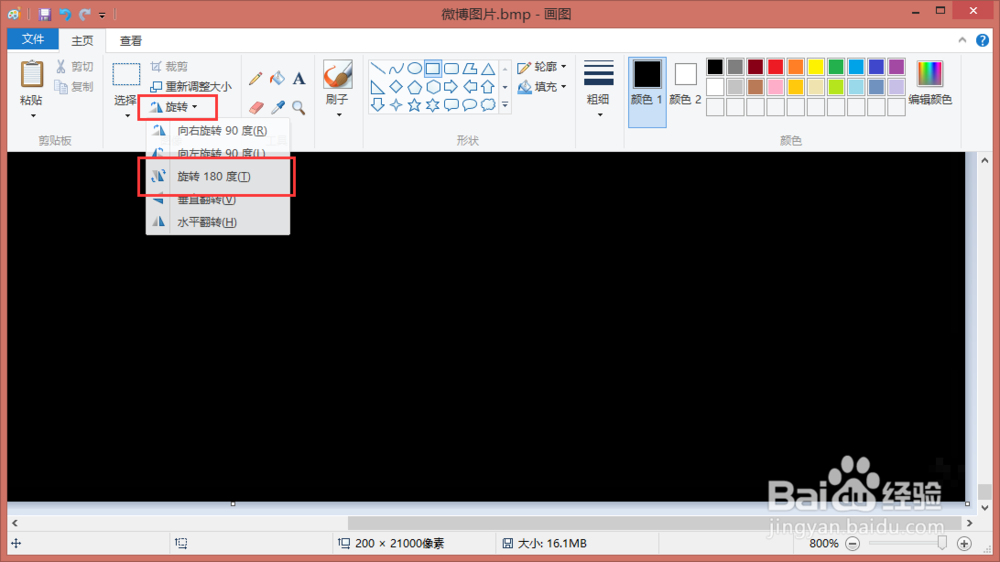
Task: Choose the Triangle shape
Action: click(x=489, y=68)
